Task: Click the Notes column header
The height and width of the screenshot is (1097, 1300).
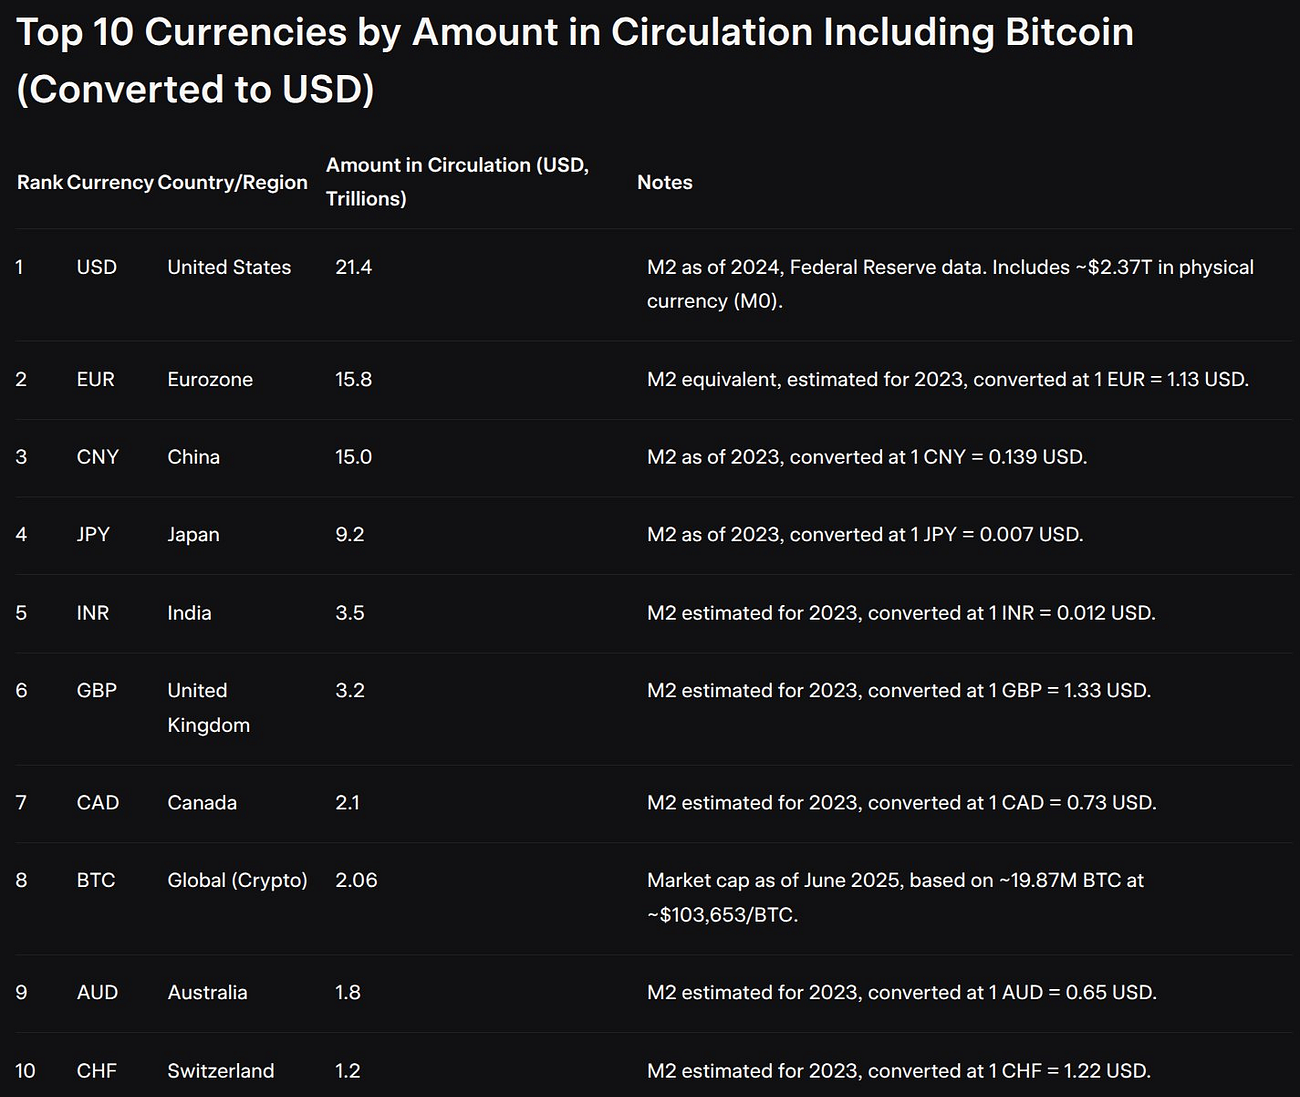Action: 665,182
